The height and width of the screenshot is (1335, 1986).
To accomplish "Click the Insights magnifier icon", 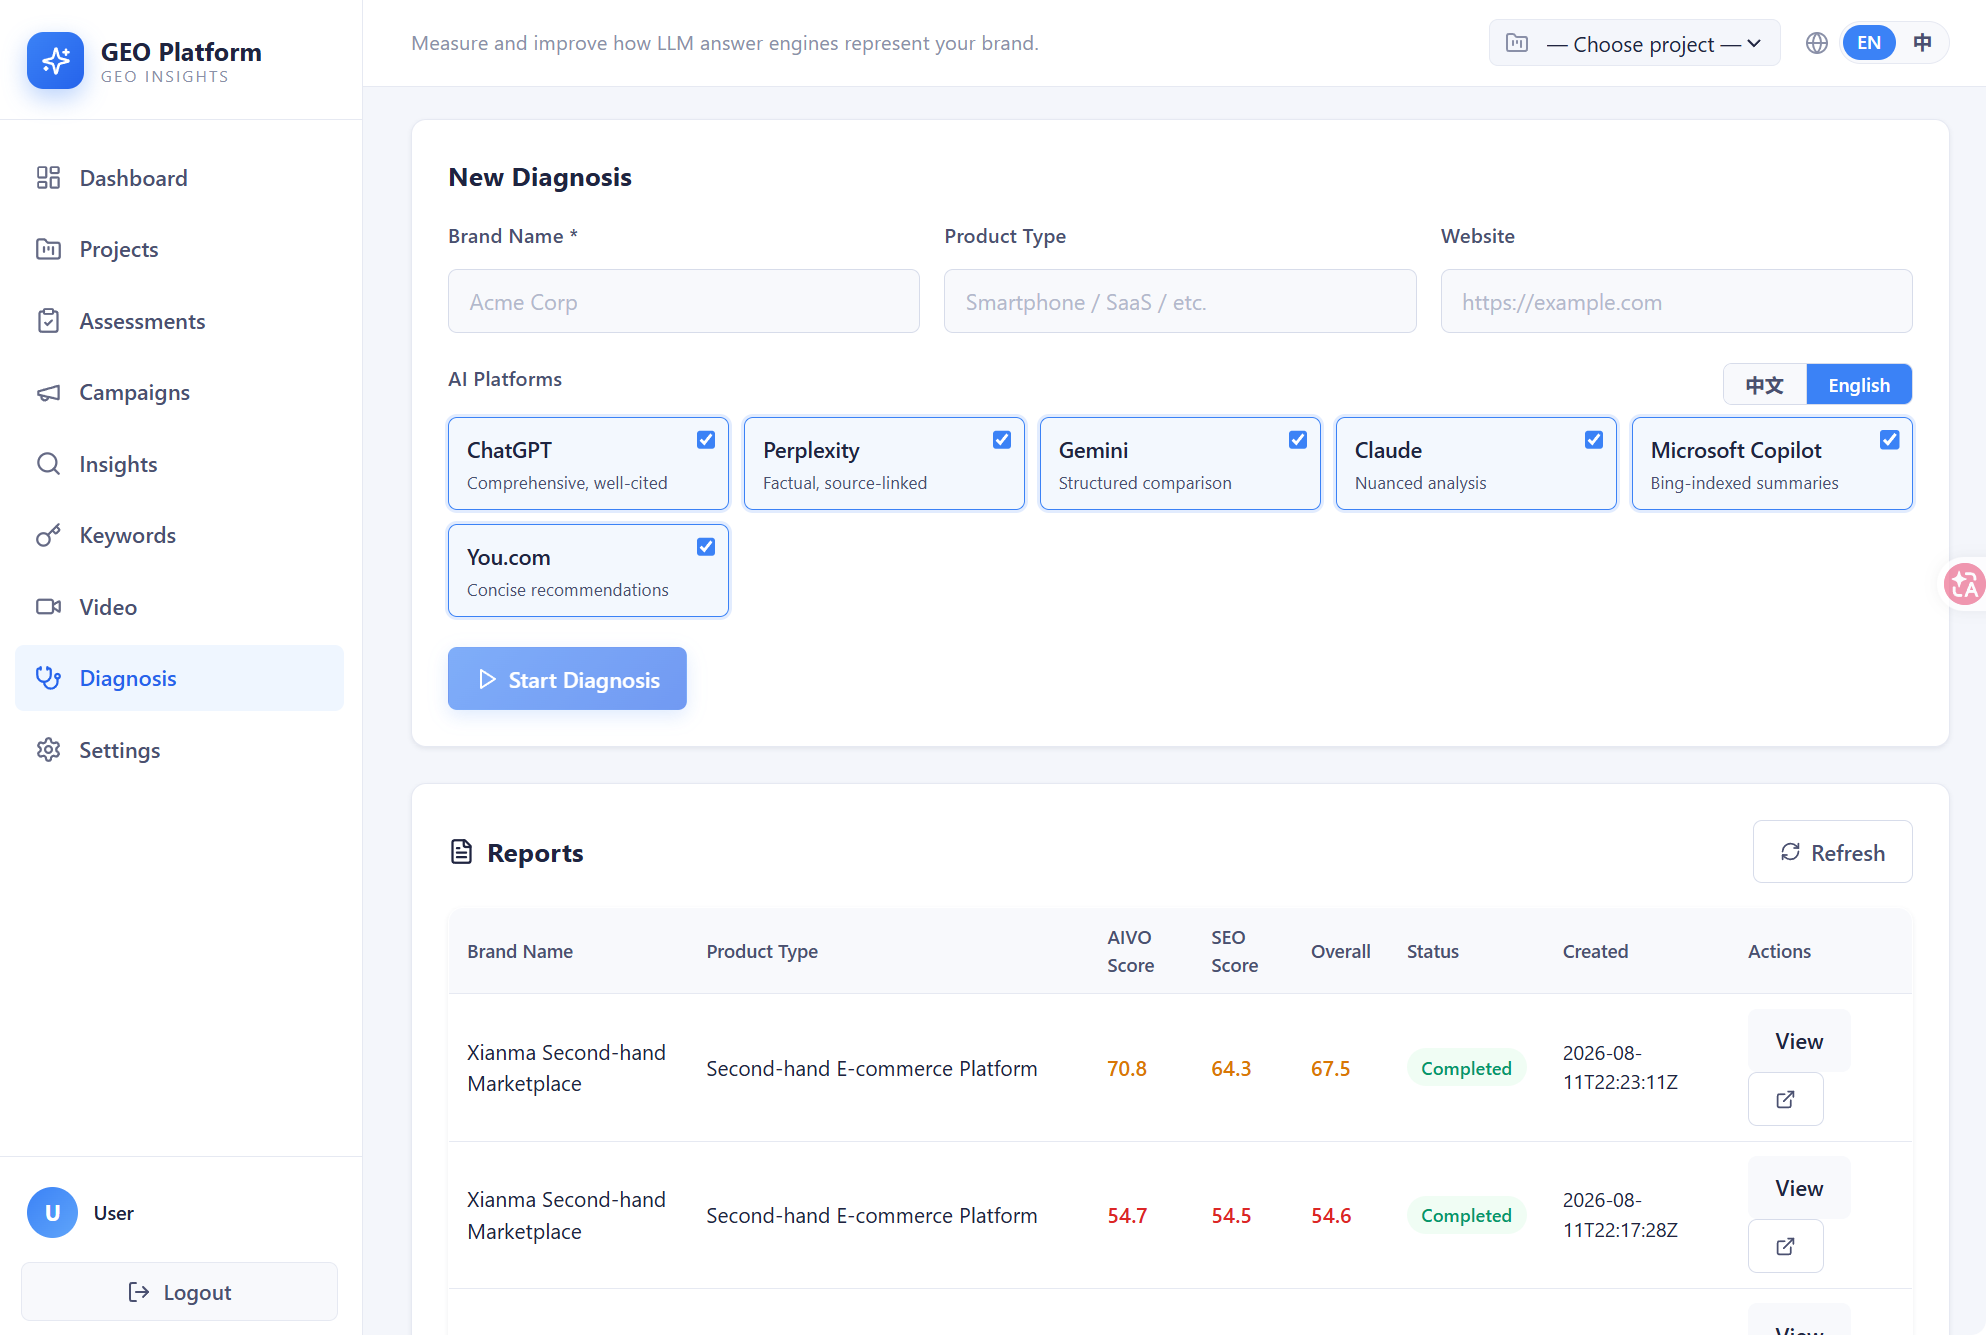I will coord(48,464).
